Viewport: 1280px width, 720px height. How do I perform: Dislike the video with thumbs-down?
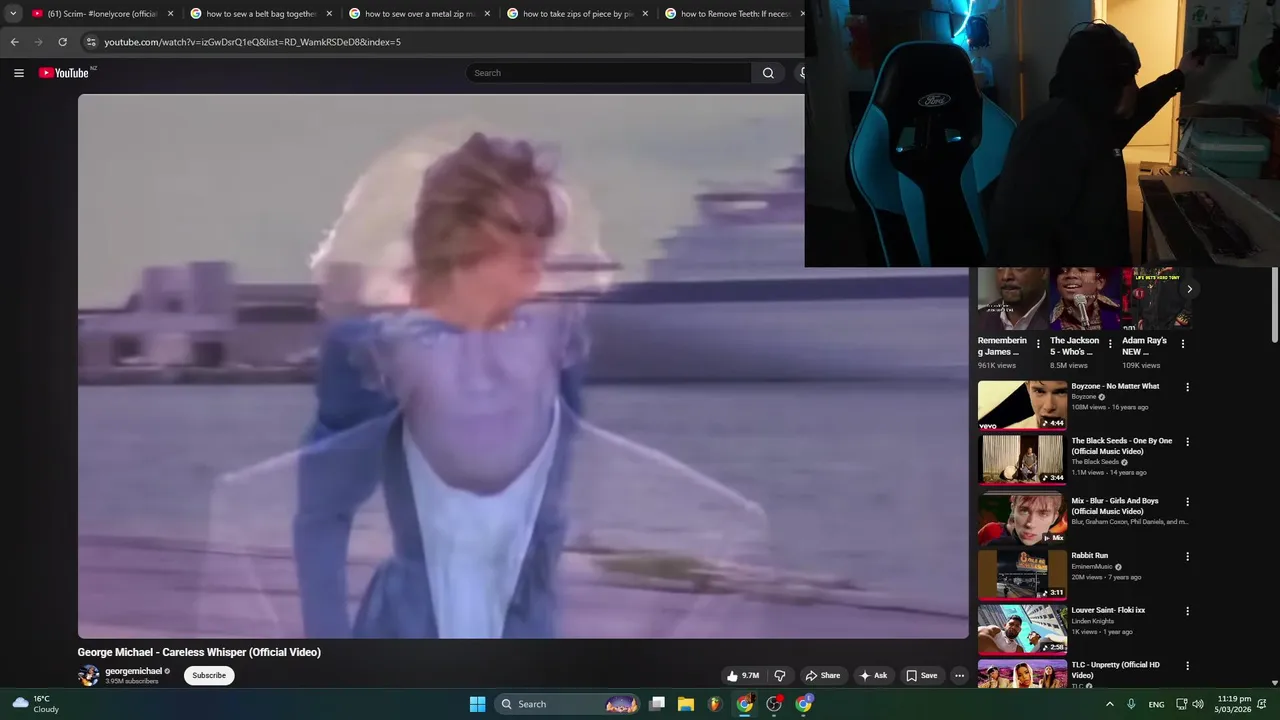pyautogui.click(x=780, y=676)
